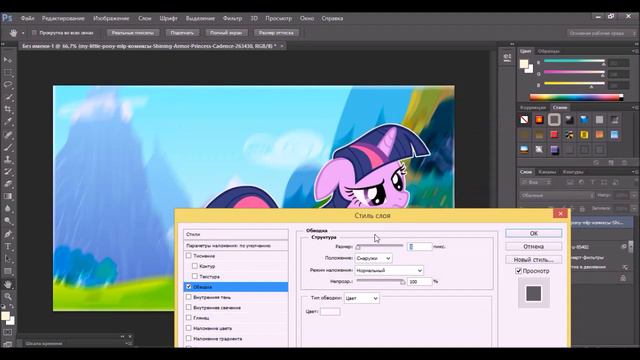Click the stroke Размер slider
This screenshot has height=360, width=640.
pyautogui.click(x=380, y=246)
